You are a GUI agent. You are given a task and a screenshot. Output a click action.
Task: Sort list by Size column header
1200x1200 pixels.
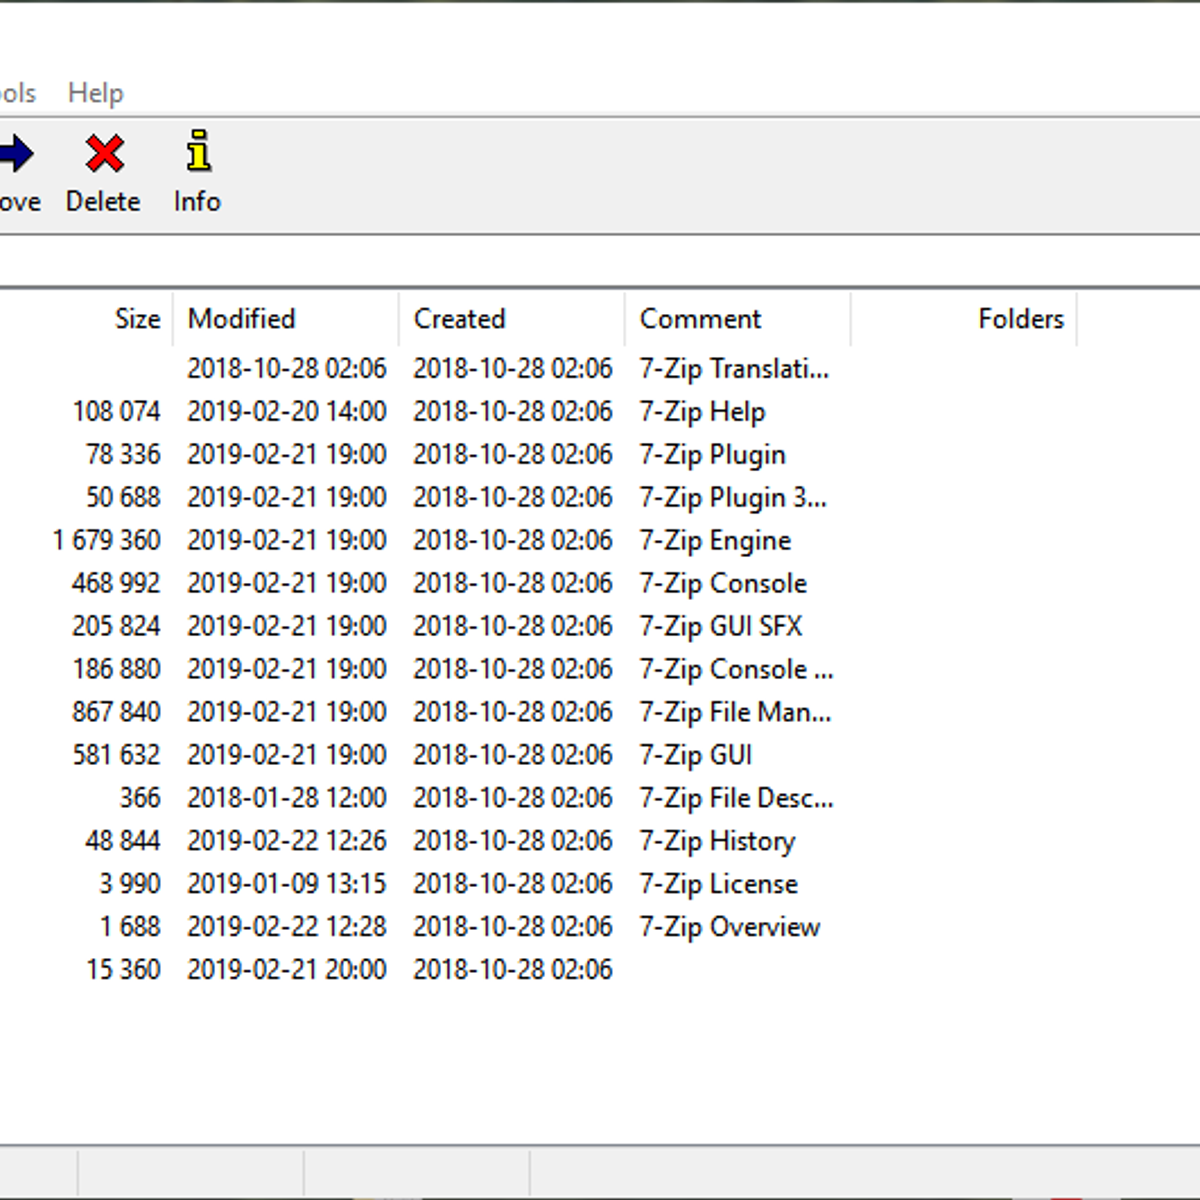(x=136, y=319)
